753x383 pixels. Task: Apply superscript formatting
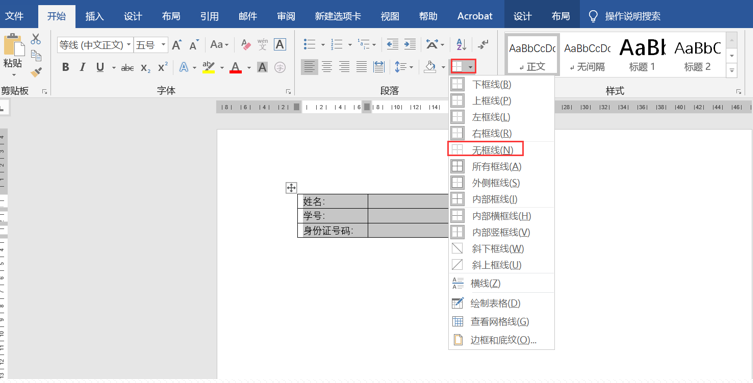pos(163,67)
